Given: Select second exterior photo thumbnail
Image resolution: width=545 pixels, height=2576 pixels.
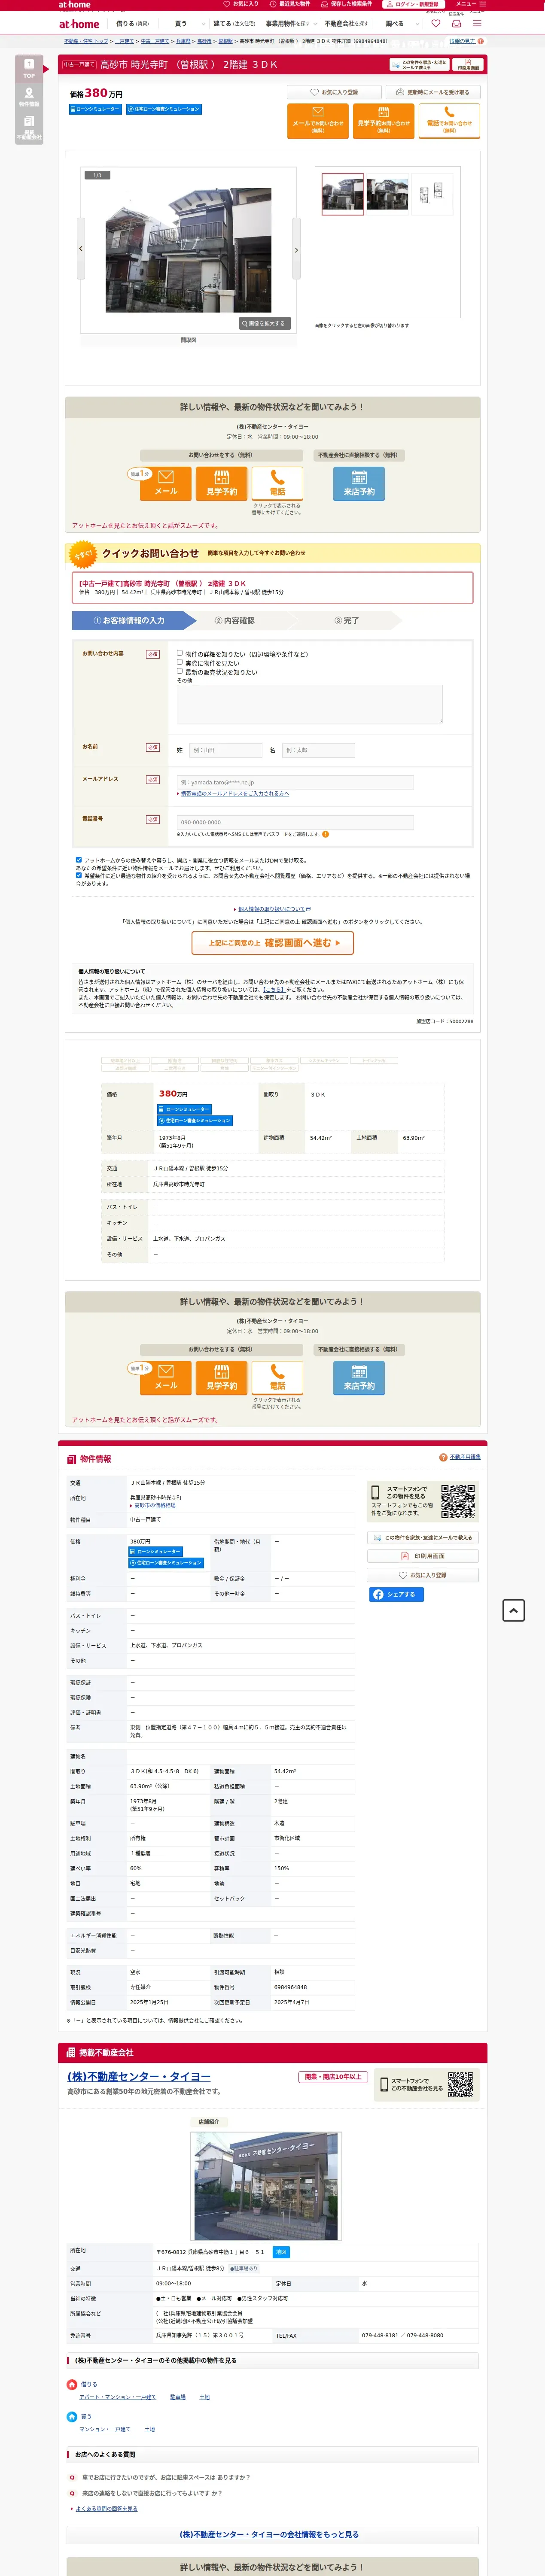Looking at the screenshot, I should pyautogui.click(x=387, y=194).
